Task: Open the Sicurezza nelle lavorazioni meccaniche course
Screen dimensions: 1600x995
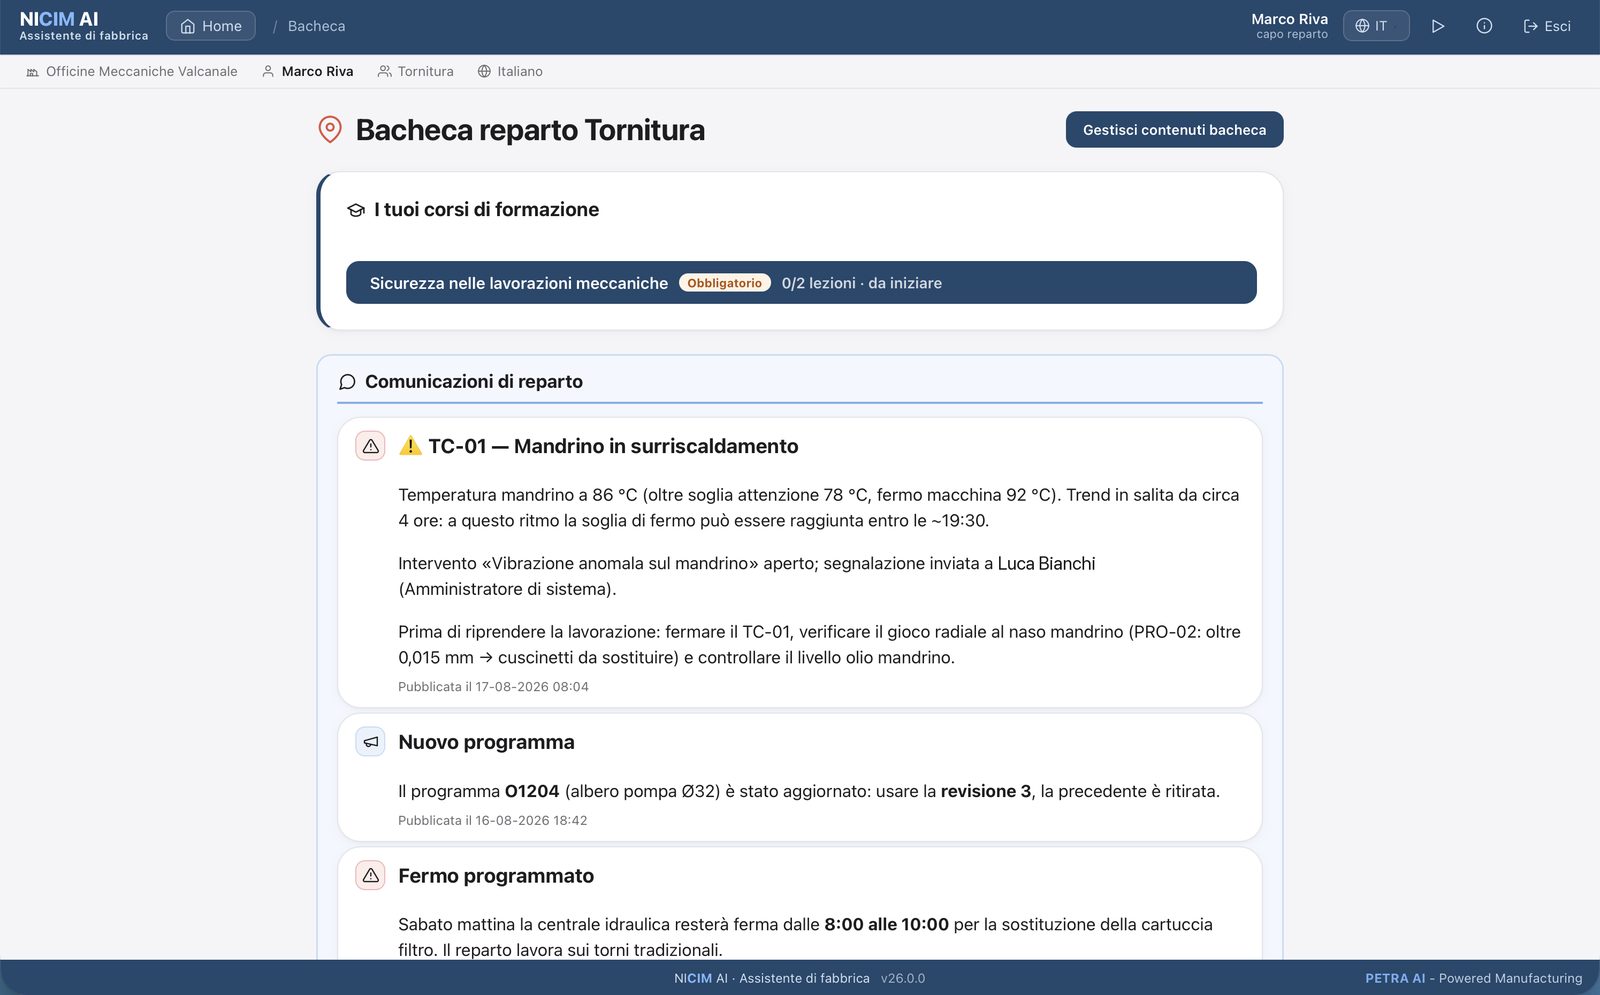Action: click(x=801, y=283)
